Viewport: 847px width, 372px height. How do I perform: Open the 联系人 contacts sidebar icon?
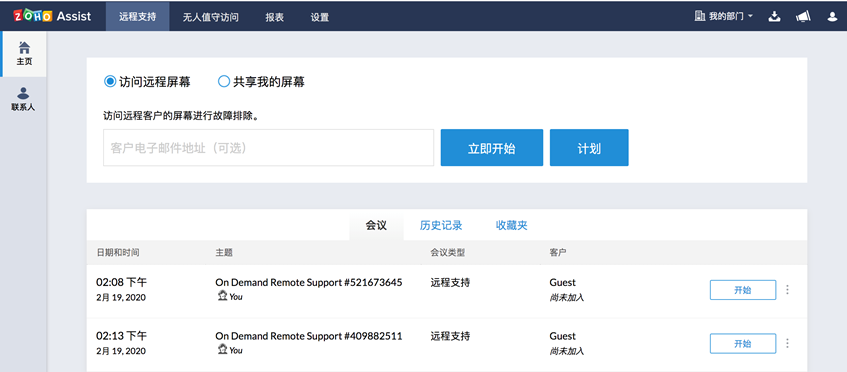23,99
